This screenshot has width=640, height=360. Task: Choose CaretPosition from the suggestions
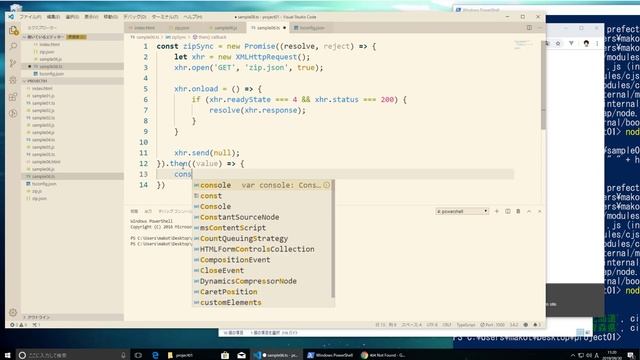pyautogui.click(x=263, y=292)
